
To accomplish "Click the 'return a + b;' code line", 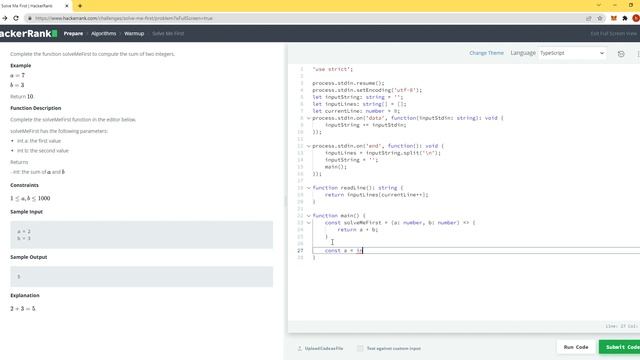I will click(358, 230).
